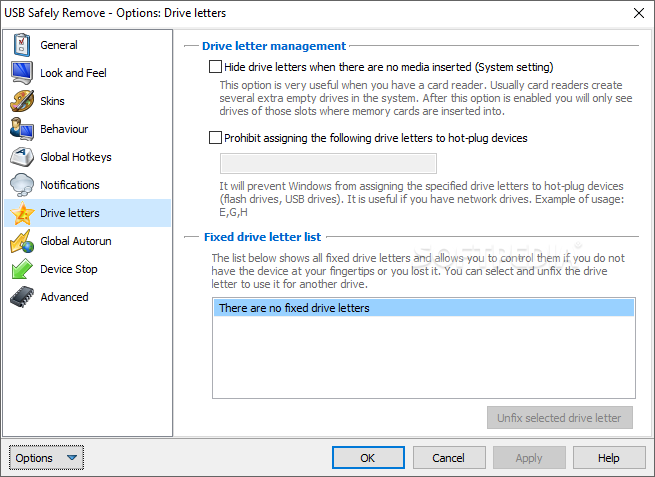The image size is (655, 477).
Task: Click the Look and Feel monitor icon
Action: click(22, 73)
